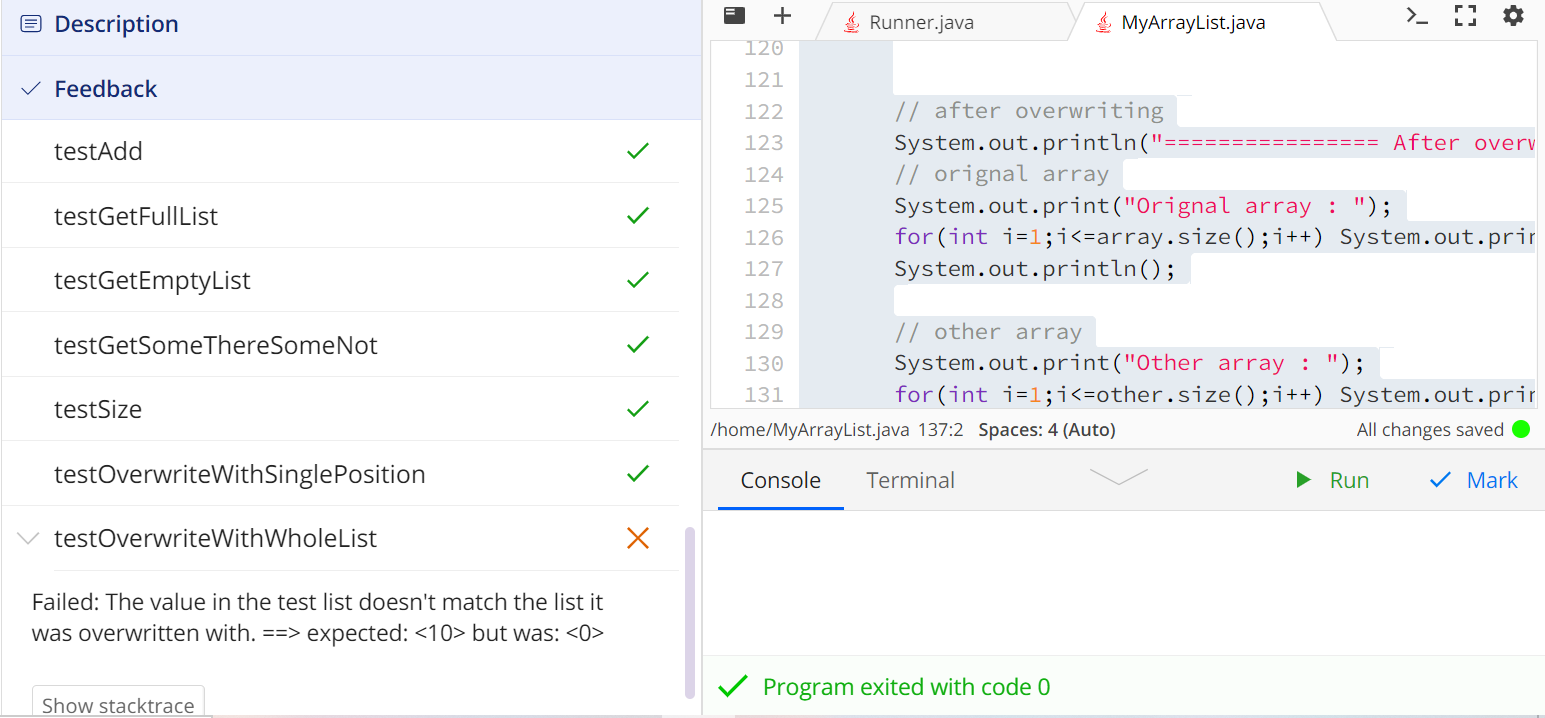This screenshot has width=1545, height=718.
Task: Open a new editor tab with plus icon
Action: click(x=782, y=16)
